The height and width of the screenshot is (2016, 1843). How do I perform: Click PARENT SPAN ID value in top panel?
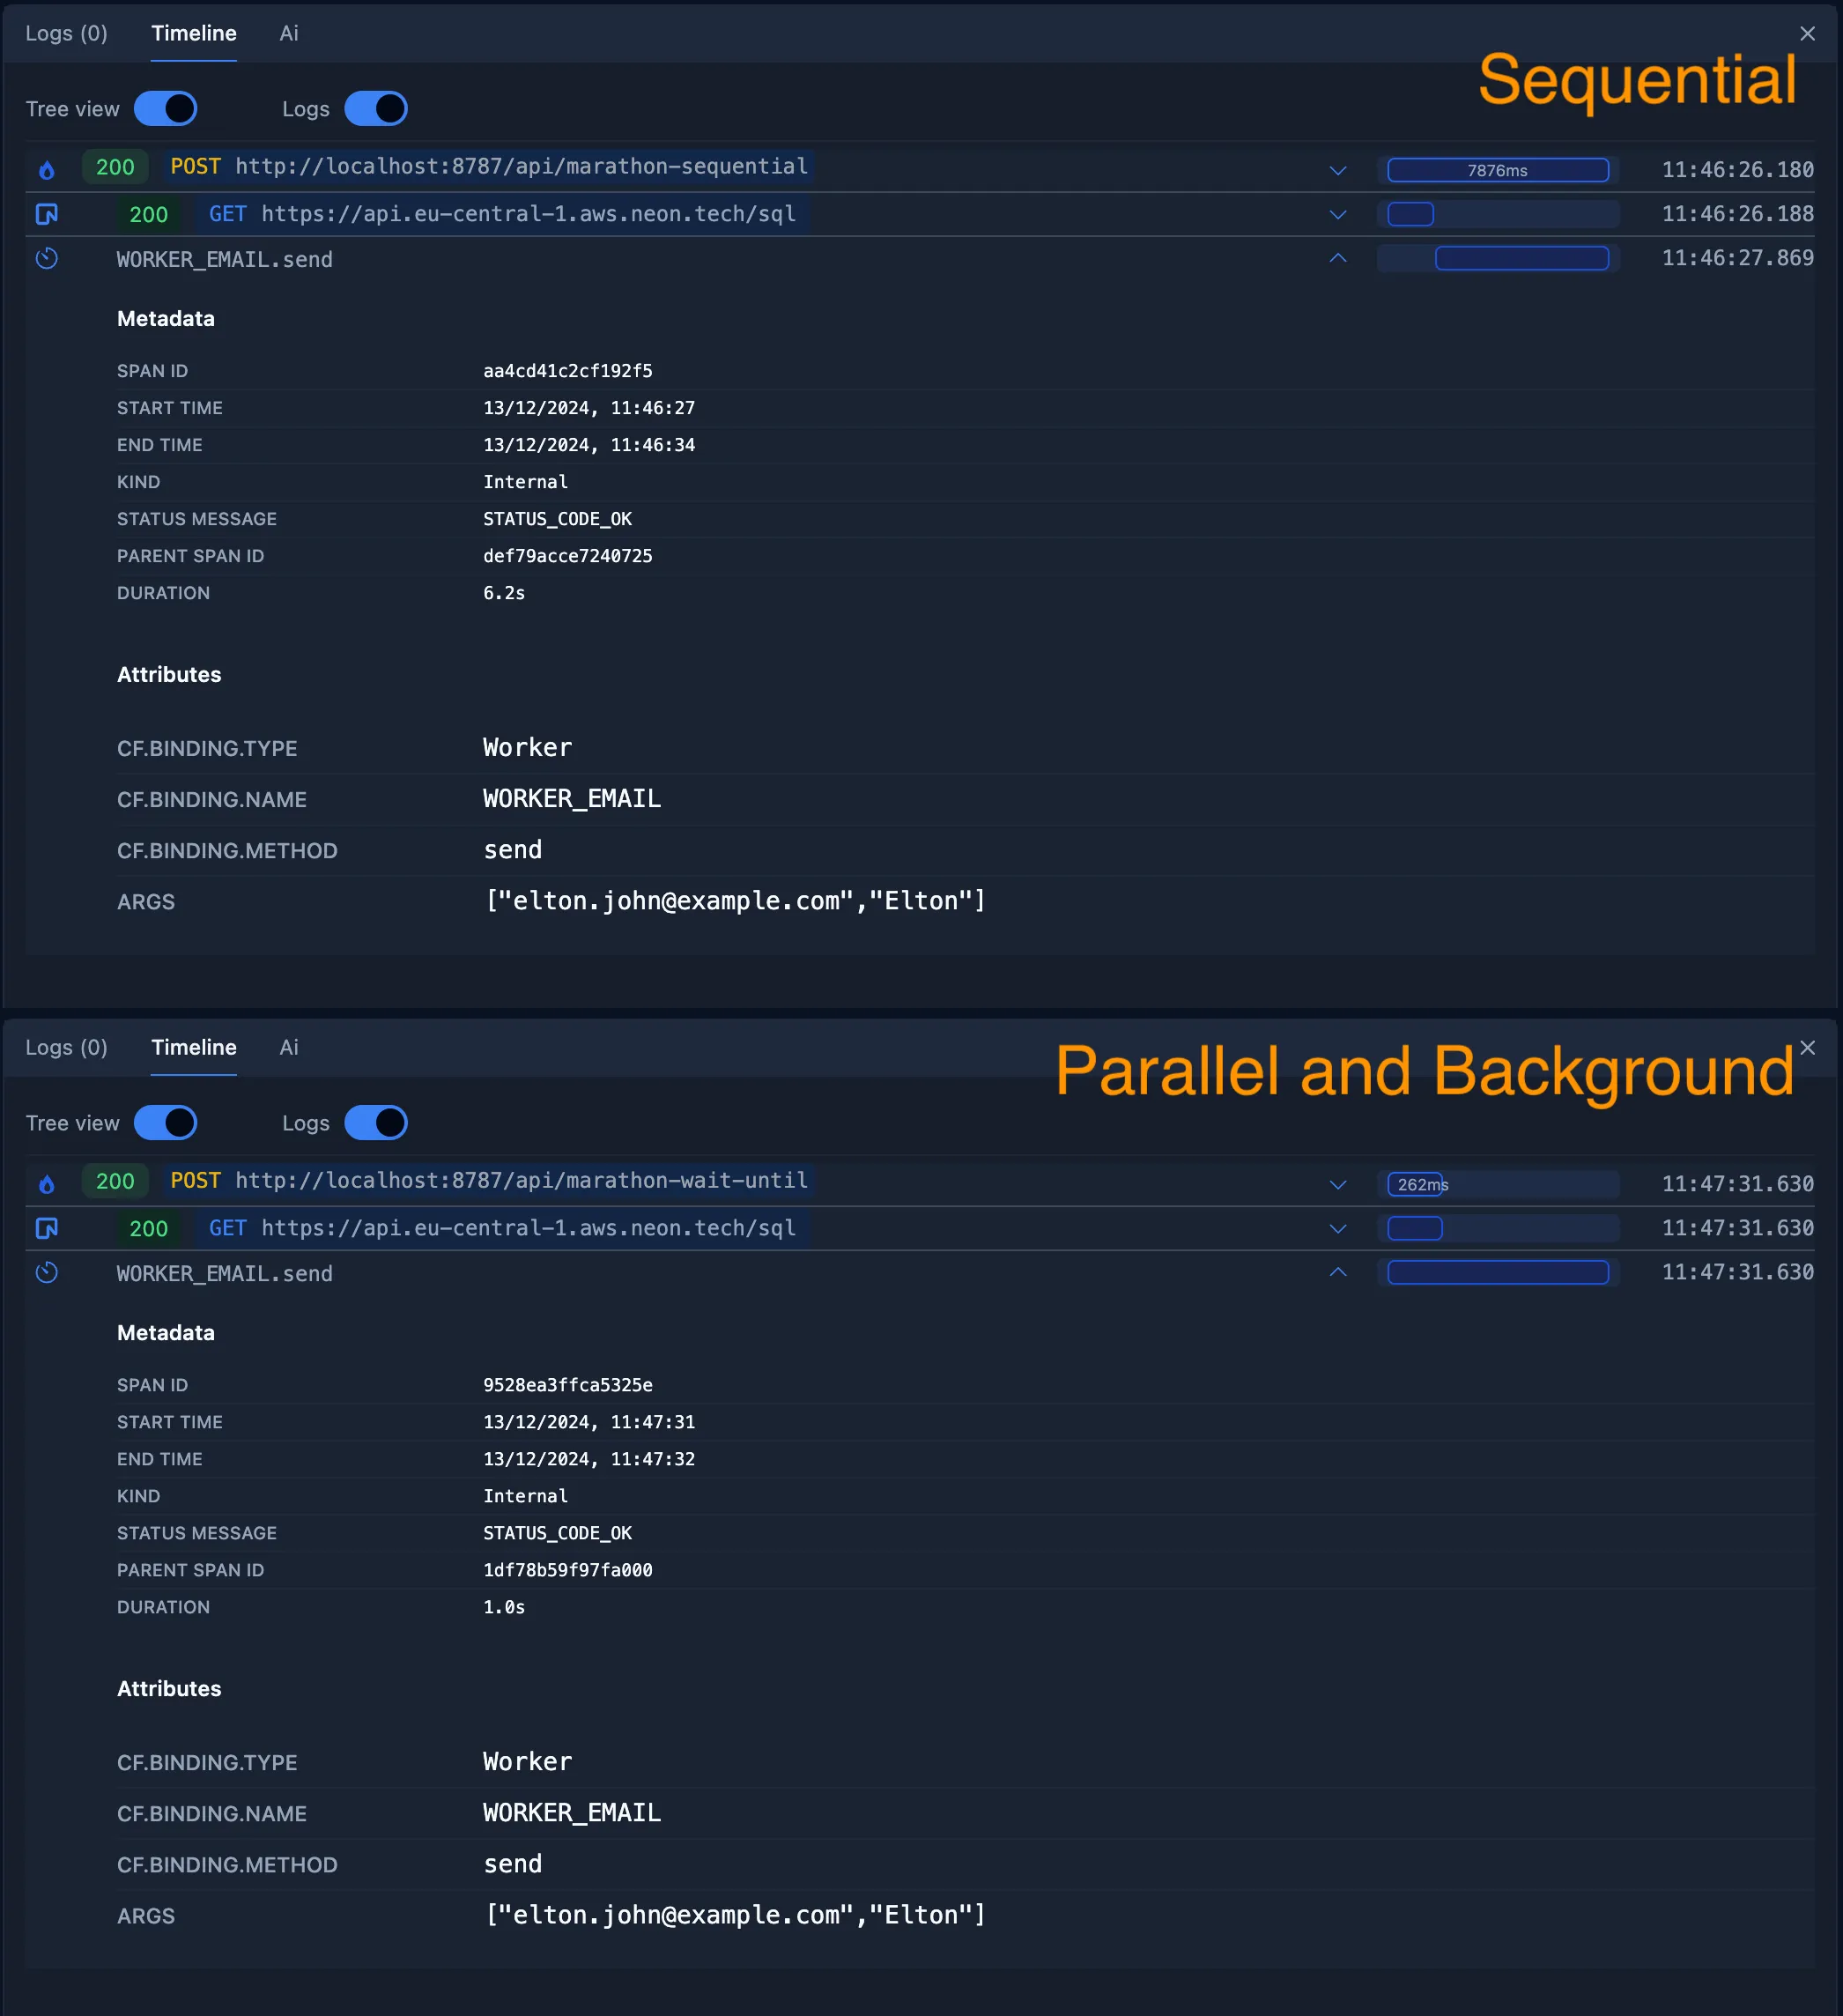[x=567, y=555]
